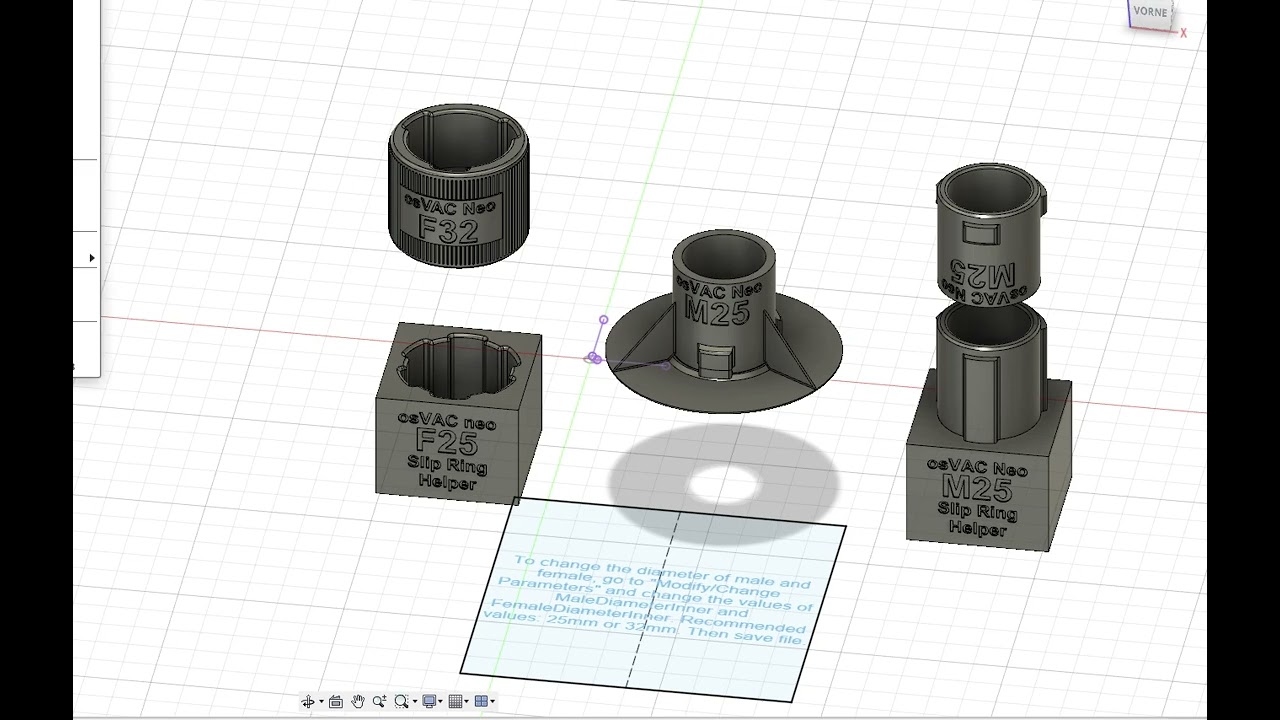Select the Orbit tool in navigation bar
The height and width of the screenshot is (720, 1280).
pyautogui.click(x=308, y=702)
